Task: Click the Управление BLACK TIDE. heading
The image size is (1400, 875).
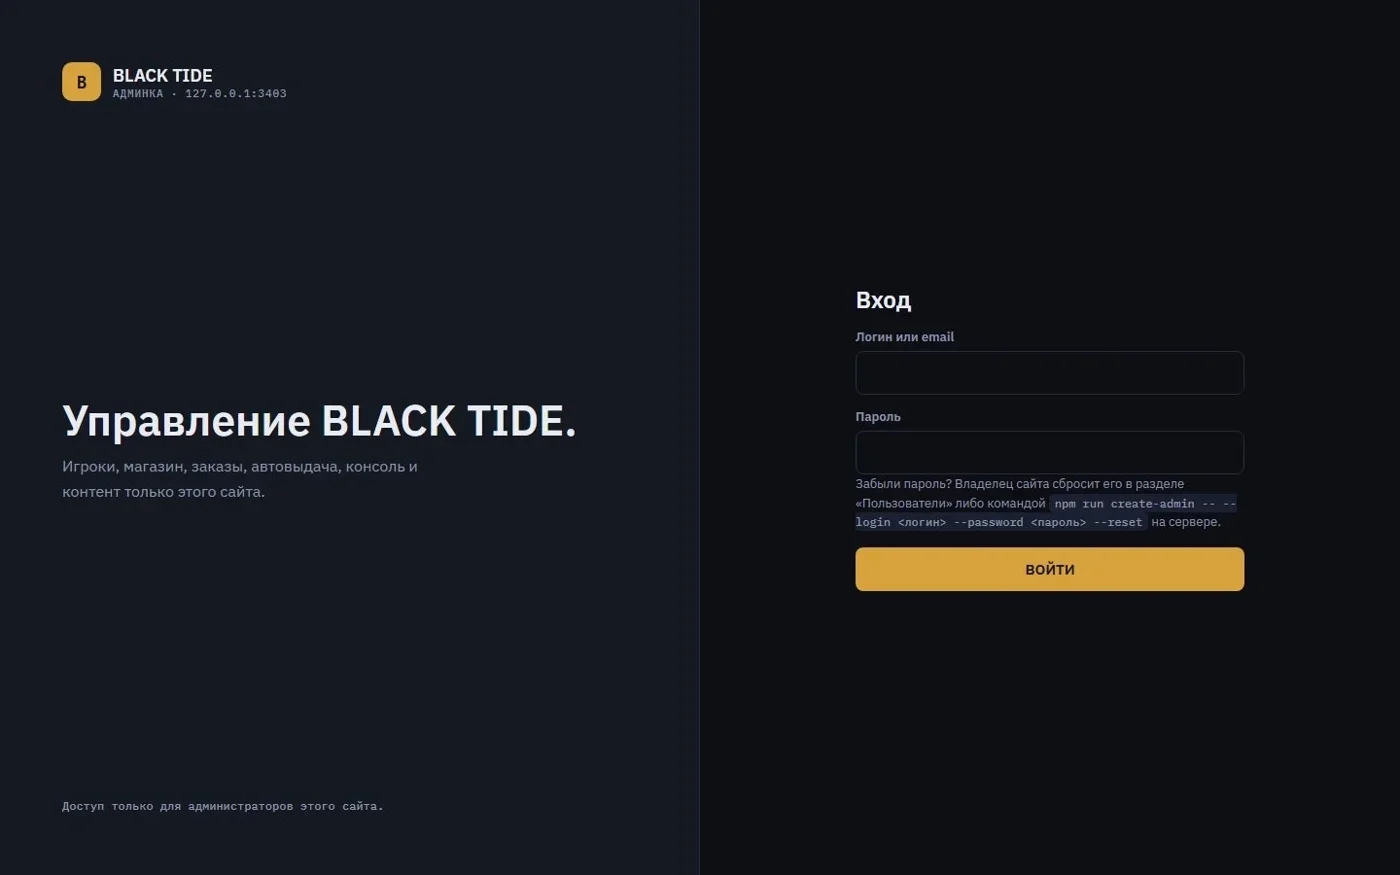Action: click(319, 421)
